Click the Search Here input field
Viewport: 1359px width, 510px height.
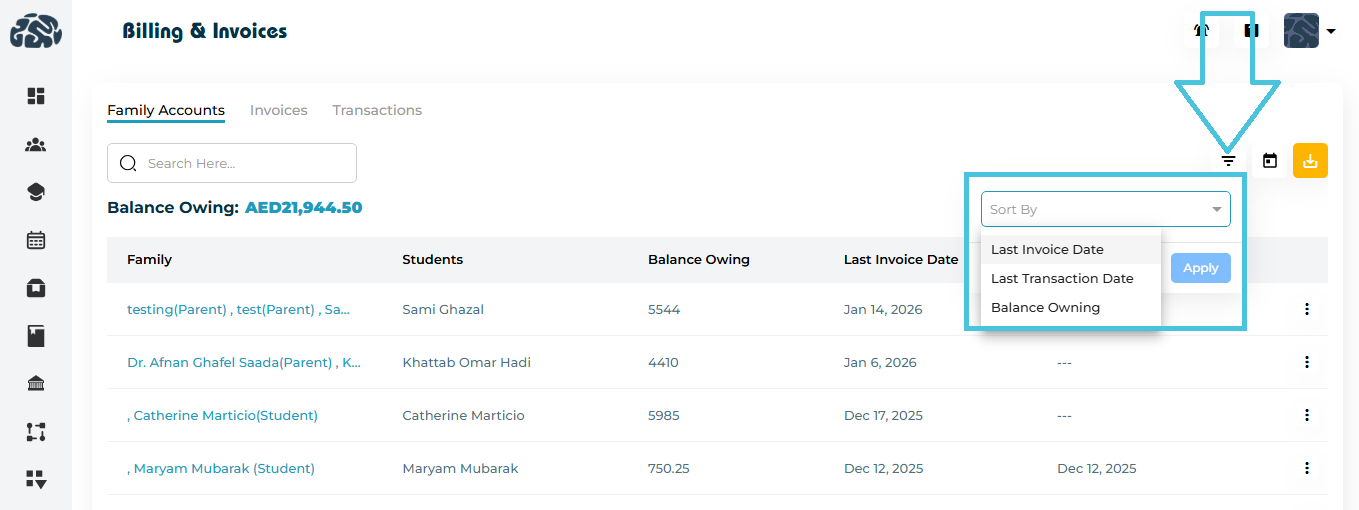tap(245, 163)
